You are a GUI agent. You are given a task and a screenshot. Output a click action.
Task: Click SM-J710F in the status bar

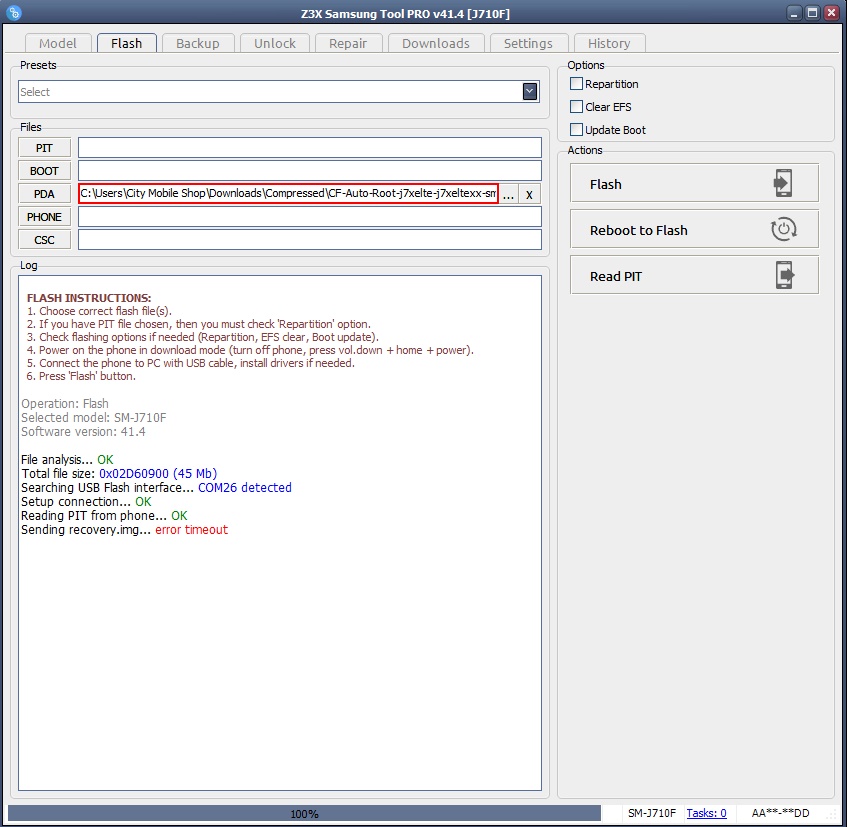651,813
